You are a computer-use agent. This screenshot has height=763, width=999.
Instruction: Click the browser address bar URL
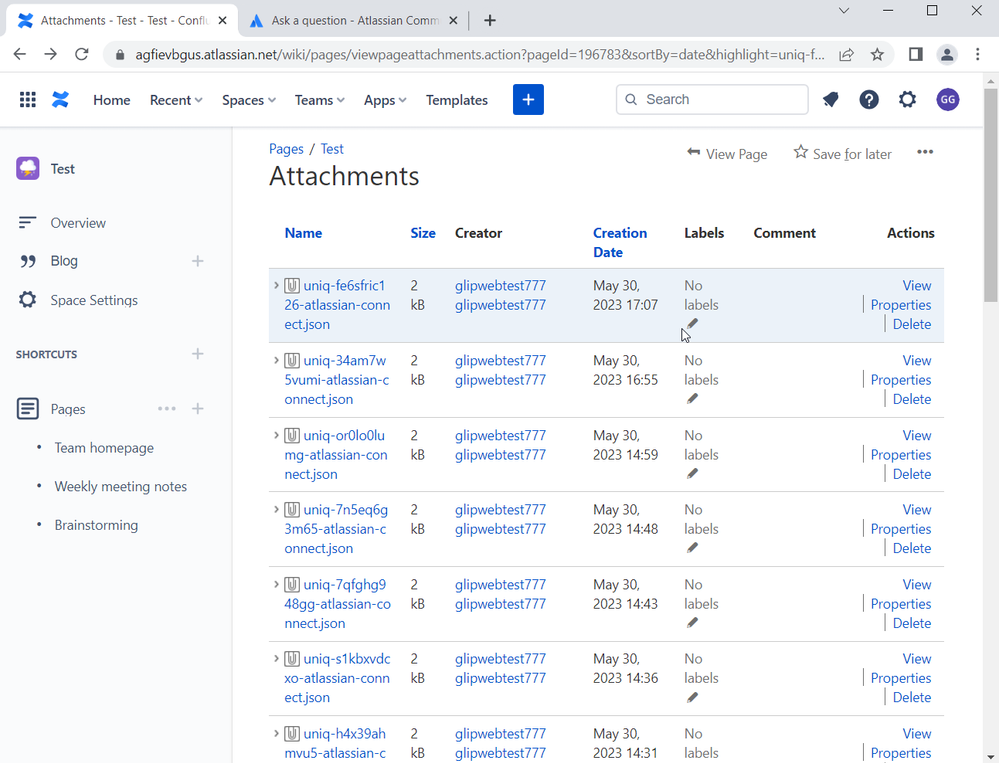coord(479,55)
